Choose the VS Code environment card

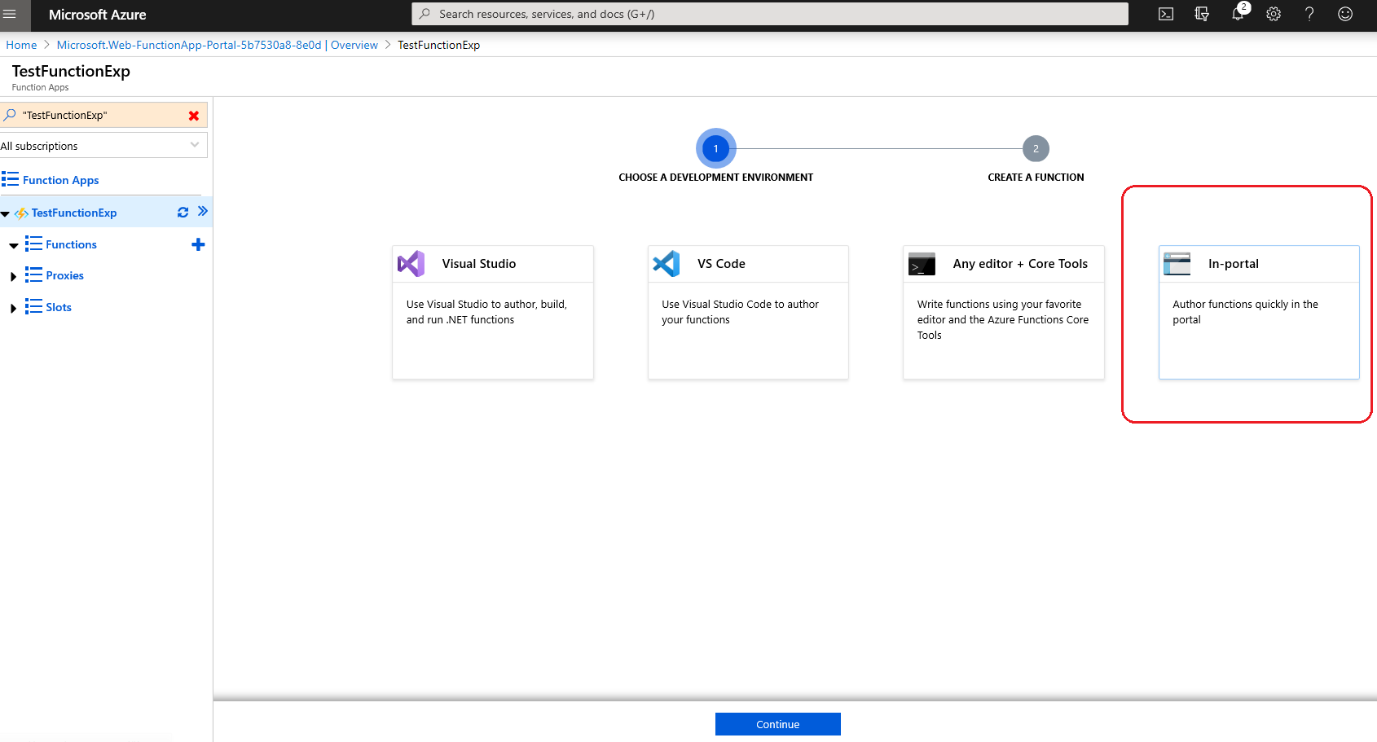748,312
